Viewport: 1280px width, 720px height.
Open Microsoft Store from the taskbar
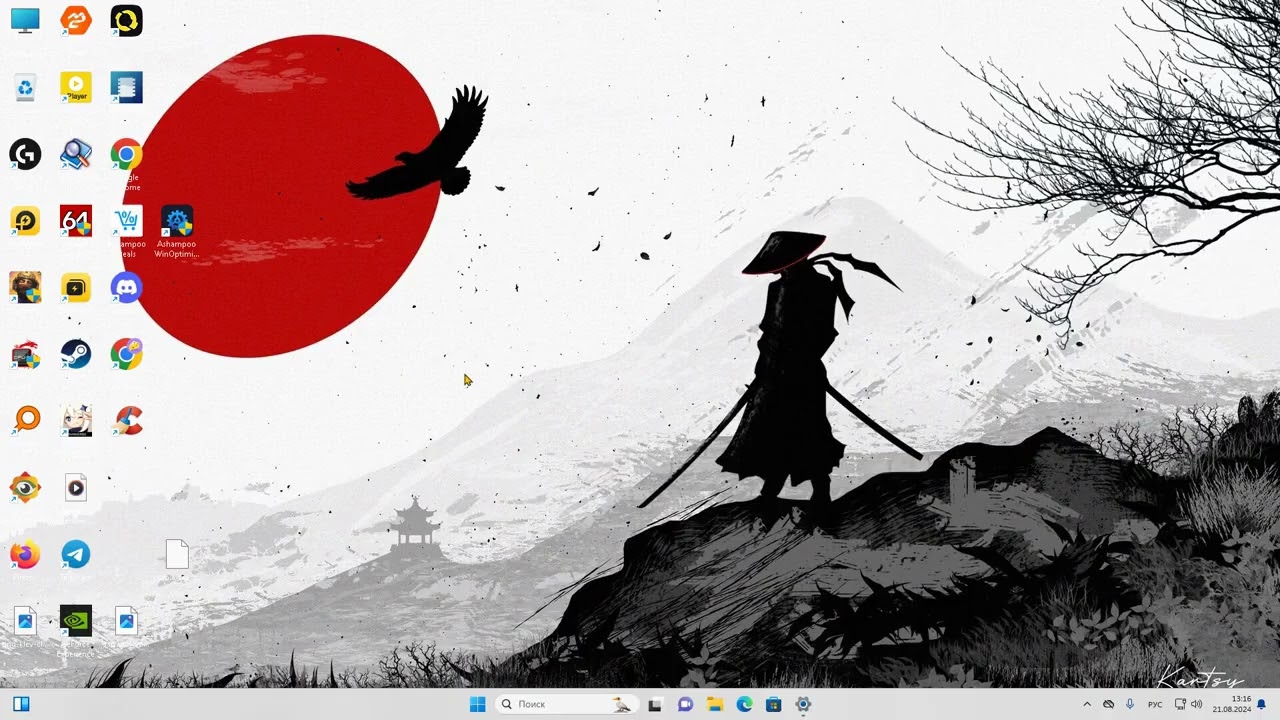tap(773, 704)
